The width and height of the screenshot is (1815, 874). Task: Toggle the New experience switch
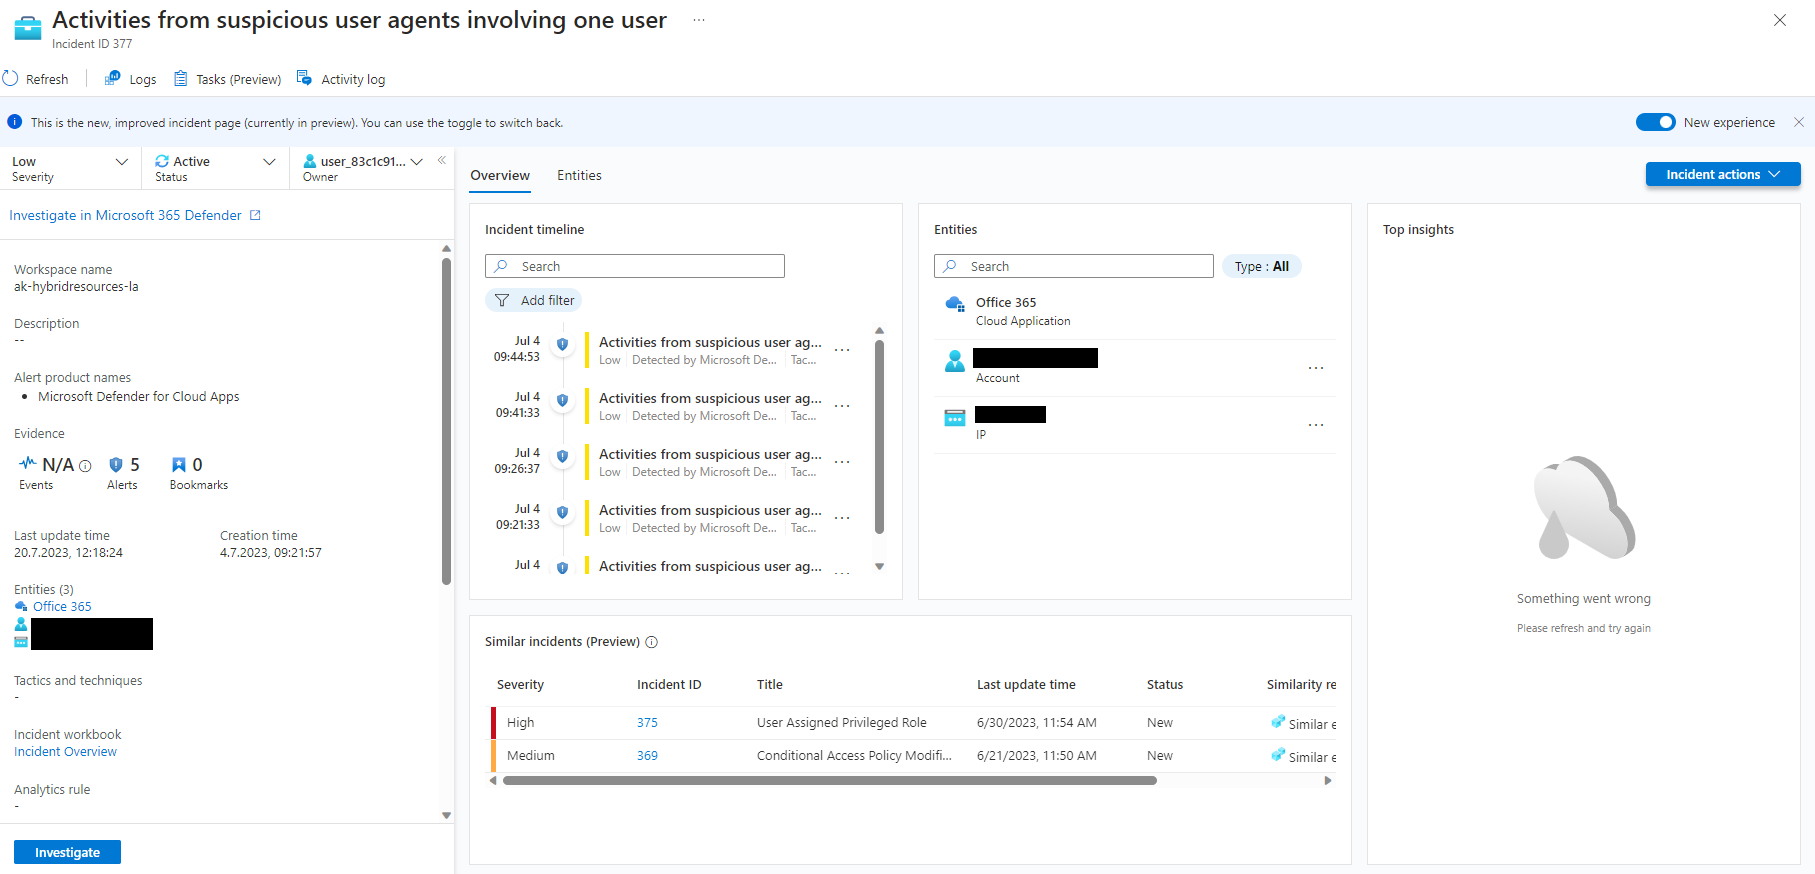click(x=1655, y=122)
